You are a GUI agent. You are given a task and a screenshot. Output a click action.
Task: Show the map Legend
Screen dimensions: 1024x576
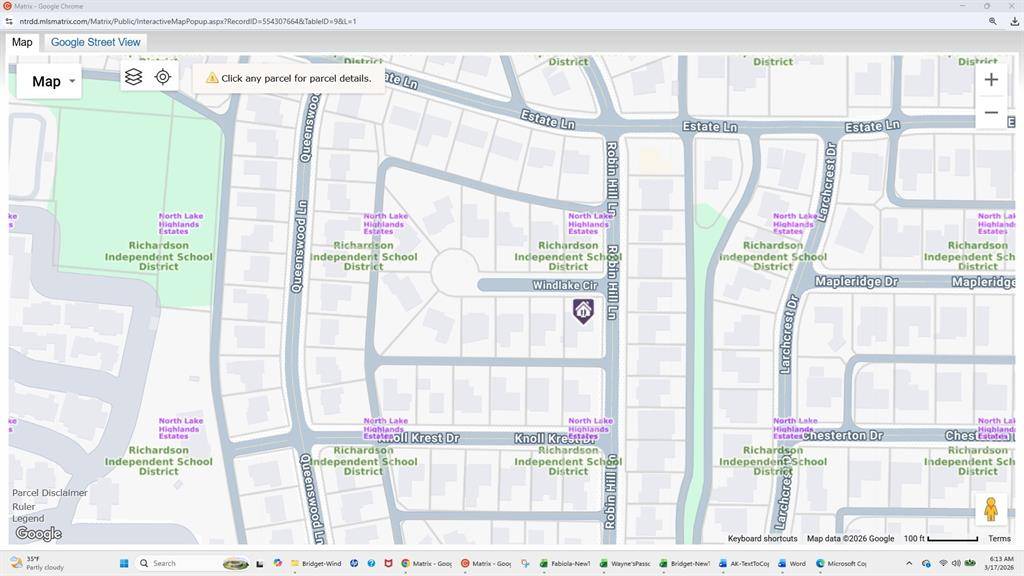(28, 519)
